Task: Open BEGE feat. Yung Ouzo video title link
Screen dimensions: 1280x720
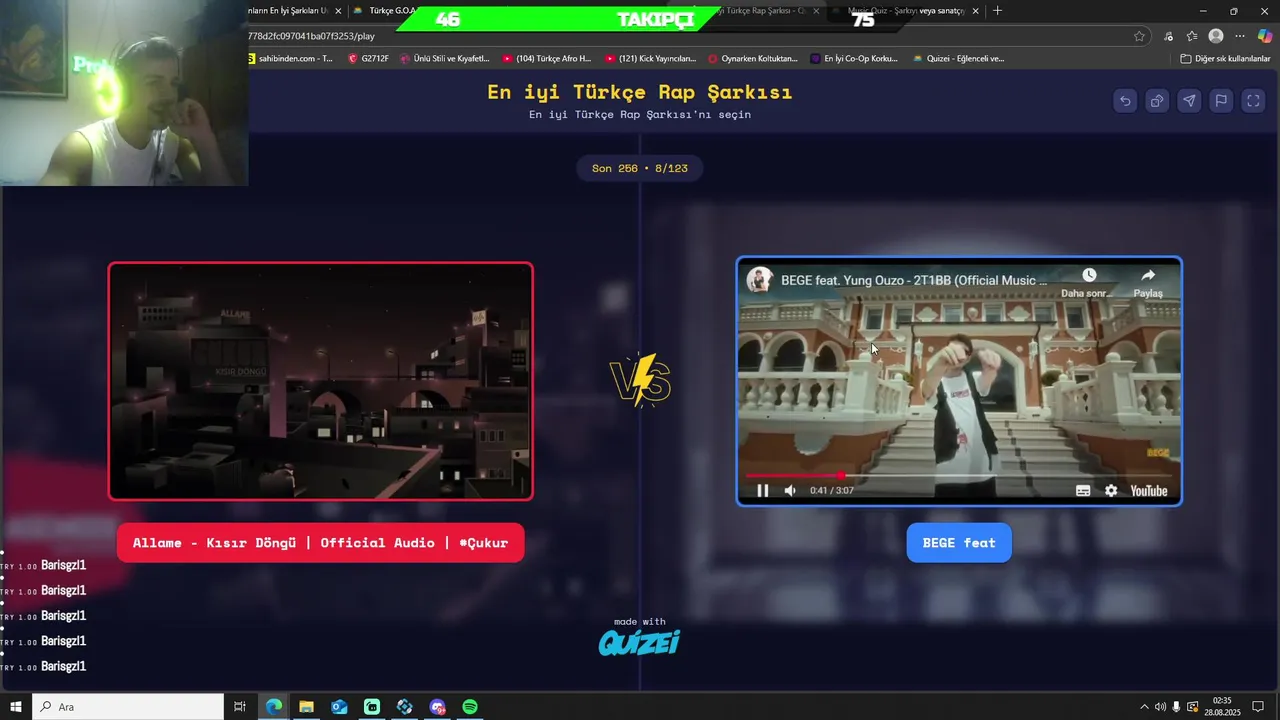Action: pos(914,280)
